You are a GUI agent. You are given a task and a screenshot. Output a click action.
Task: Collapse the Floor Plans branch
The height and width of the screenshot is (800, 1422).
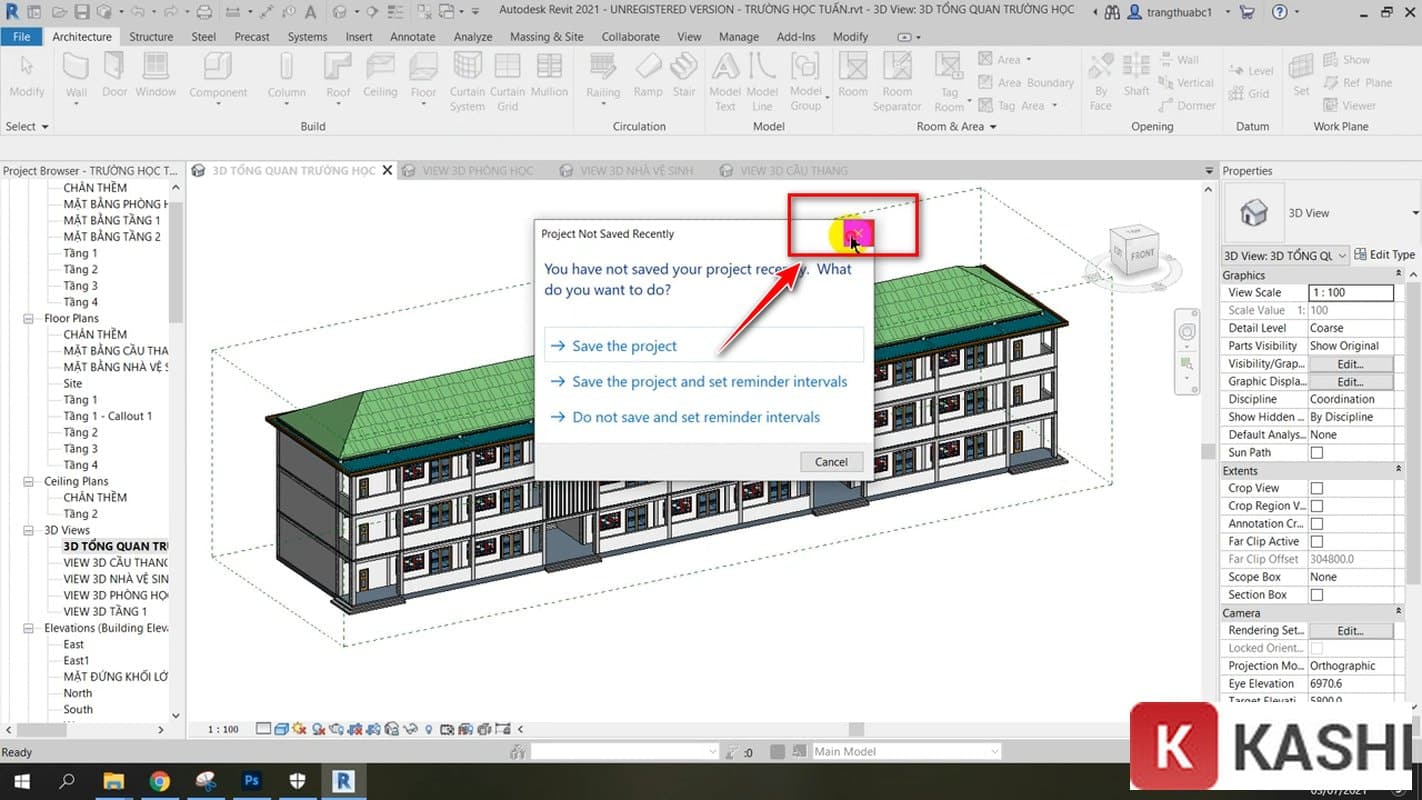pos(29,318)
